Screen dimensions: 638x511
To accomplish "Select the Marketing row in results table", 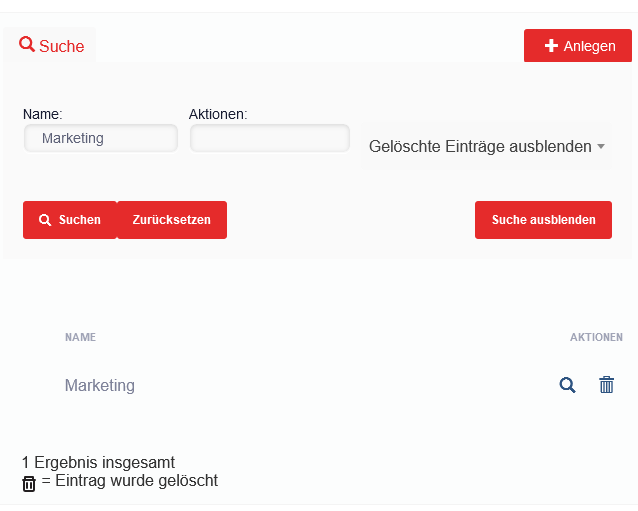I will pos(100,385).
